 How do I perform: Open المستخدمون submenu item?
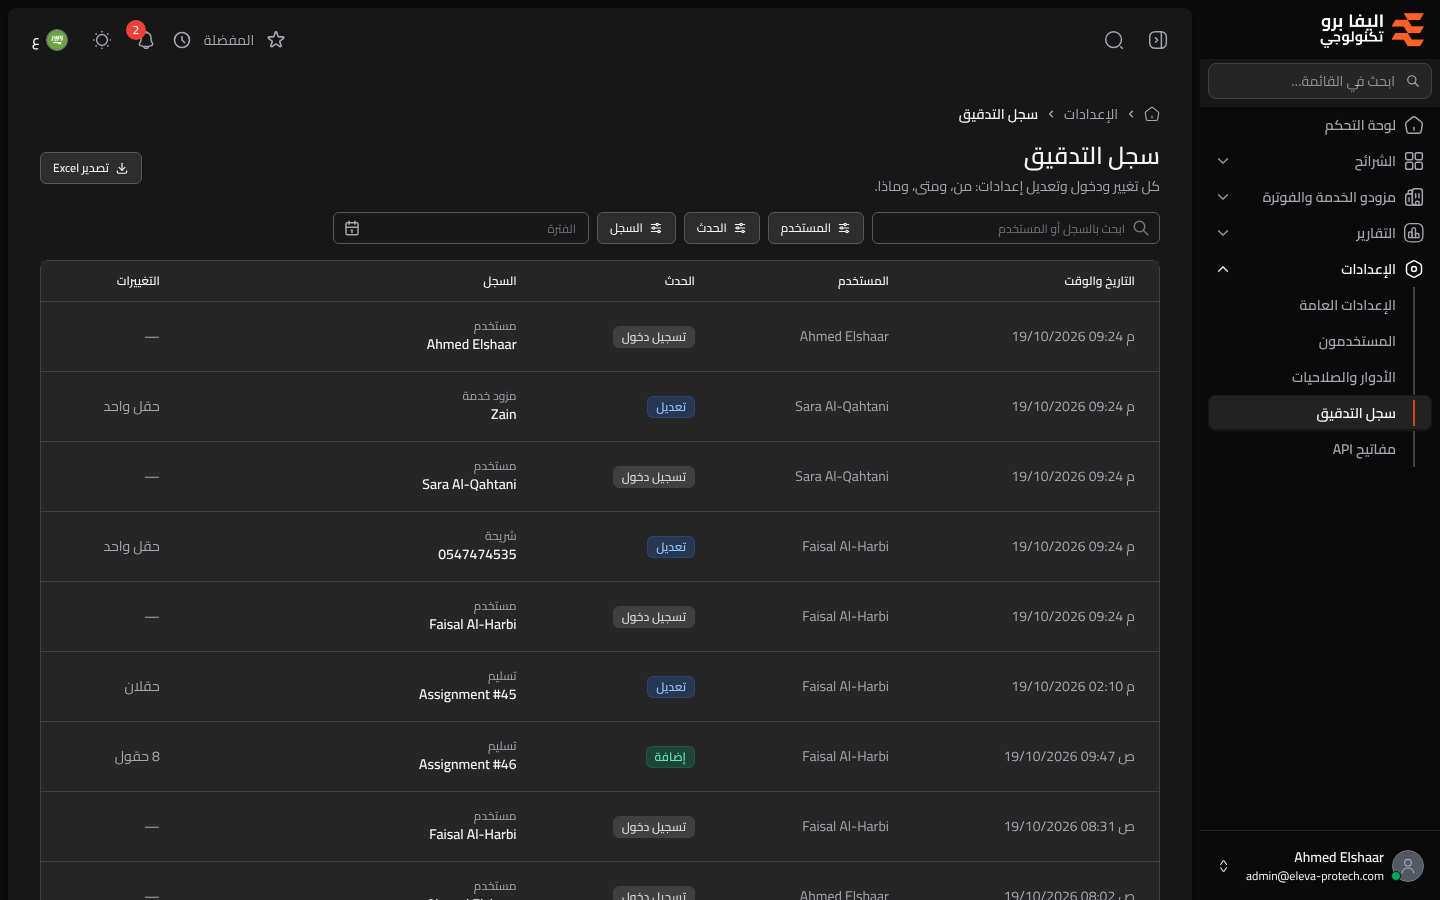pos(1357,341)
